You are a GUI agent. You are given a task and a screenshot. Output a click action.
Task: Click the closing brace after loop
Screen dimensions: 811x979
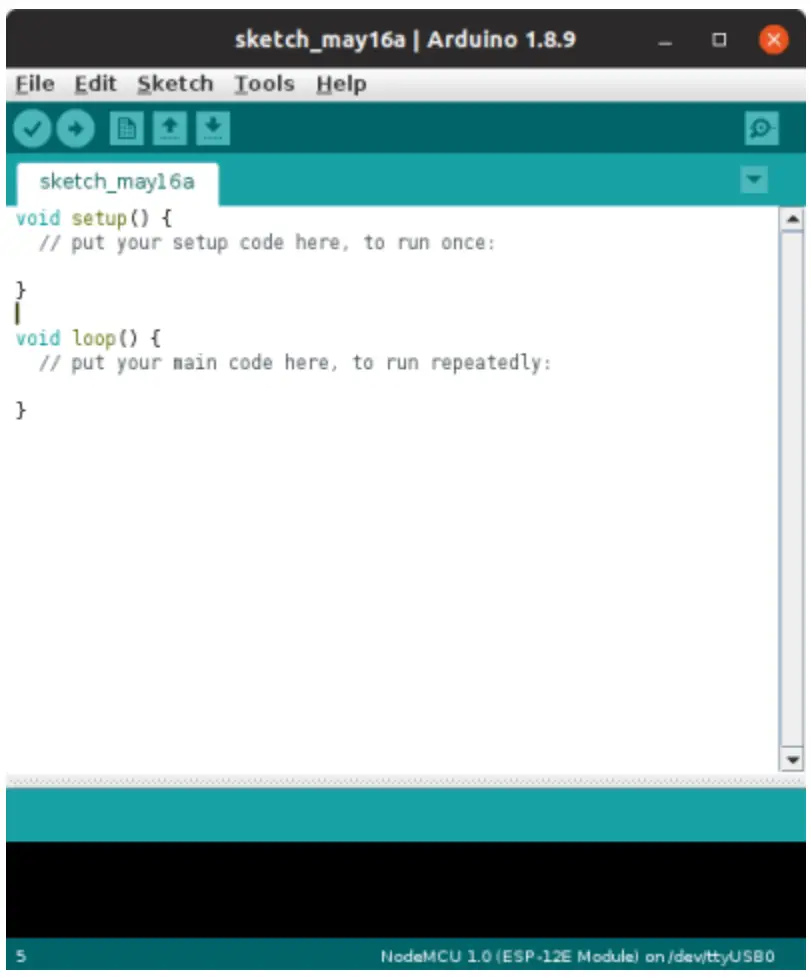tap(21, 410)
